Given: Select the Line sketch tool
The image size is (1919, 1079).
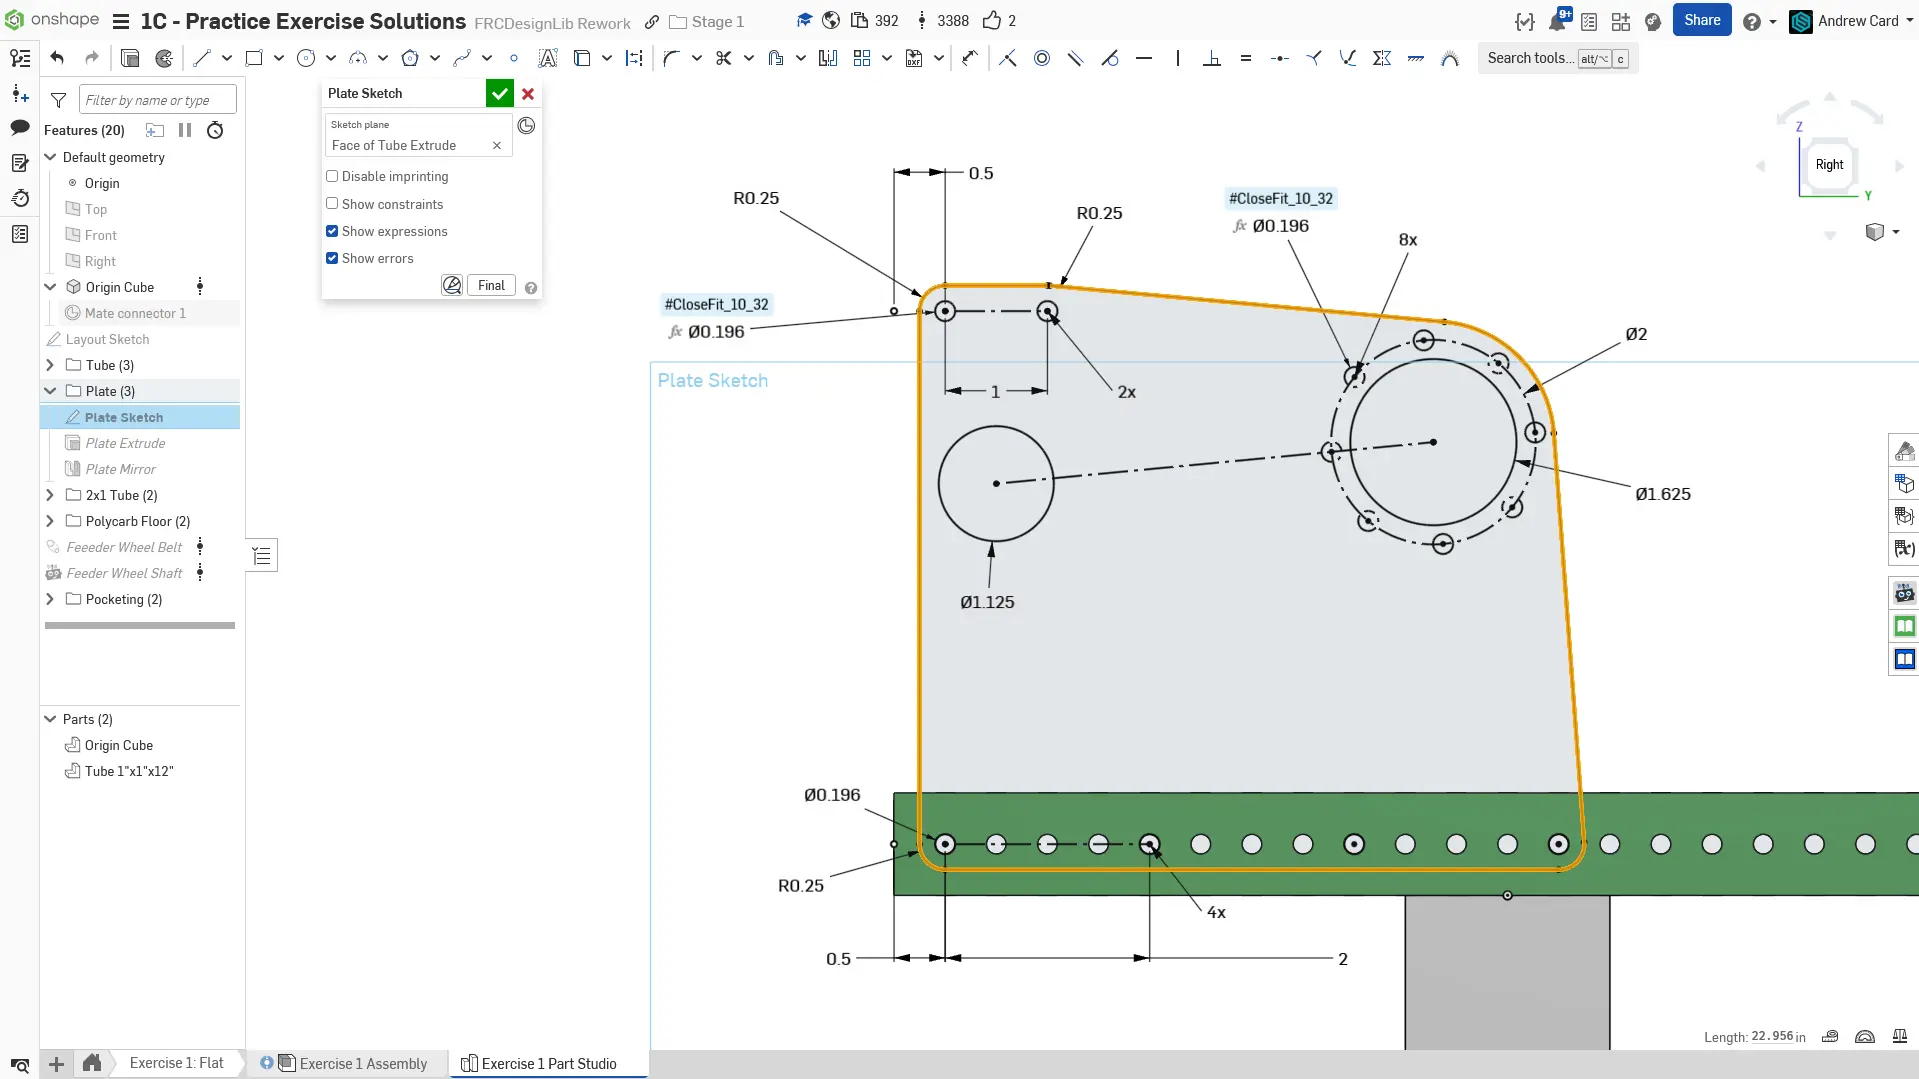Looking at the screenshot, I should 202,58.
